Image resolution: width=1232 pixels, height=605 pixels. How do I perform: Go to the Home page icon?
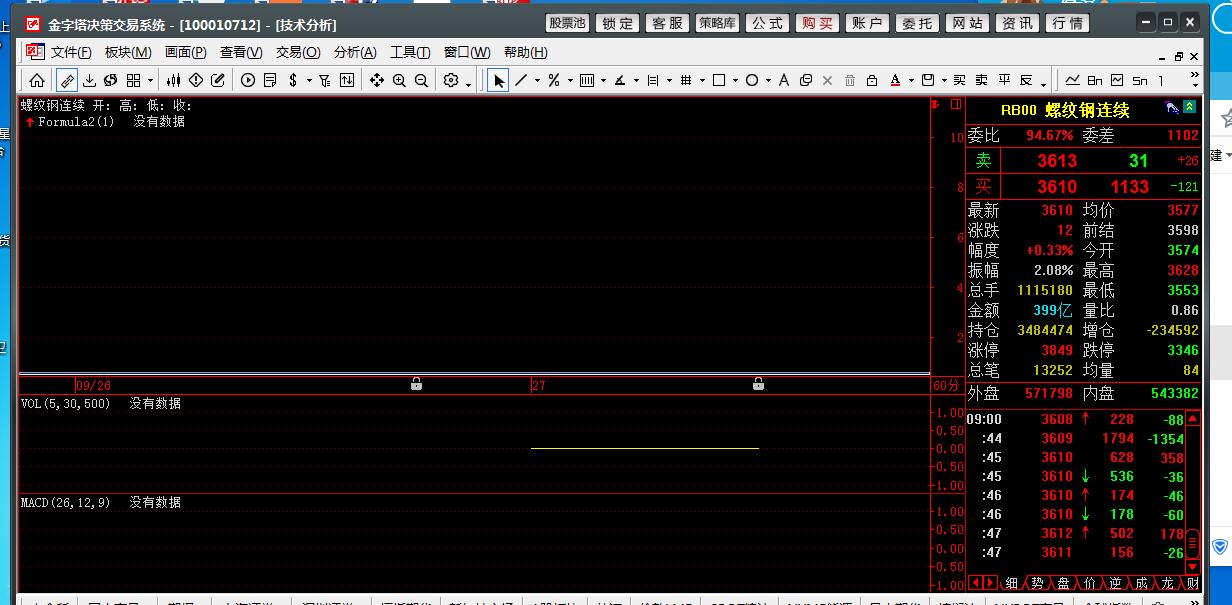[37, 81]
